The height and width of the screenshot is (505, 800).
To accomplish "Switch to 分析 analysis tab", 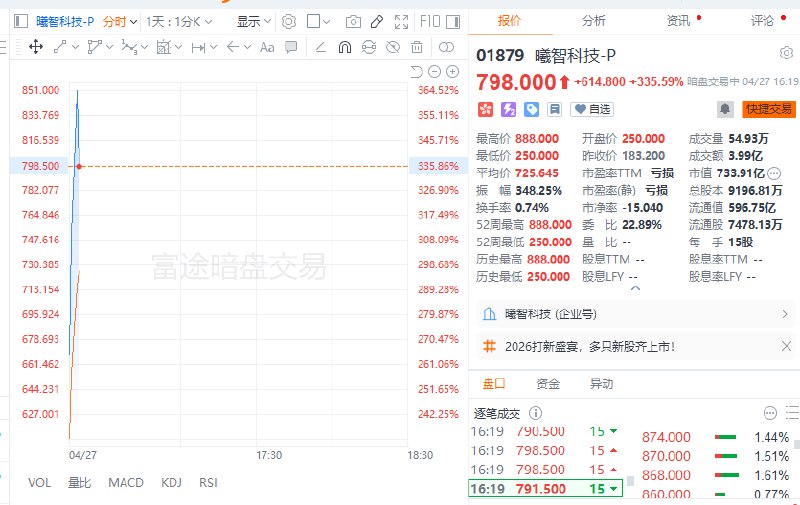I will click(x=593, y=21).
